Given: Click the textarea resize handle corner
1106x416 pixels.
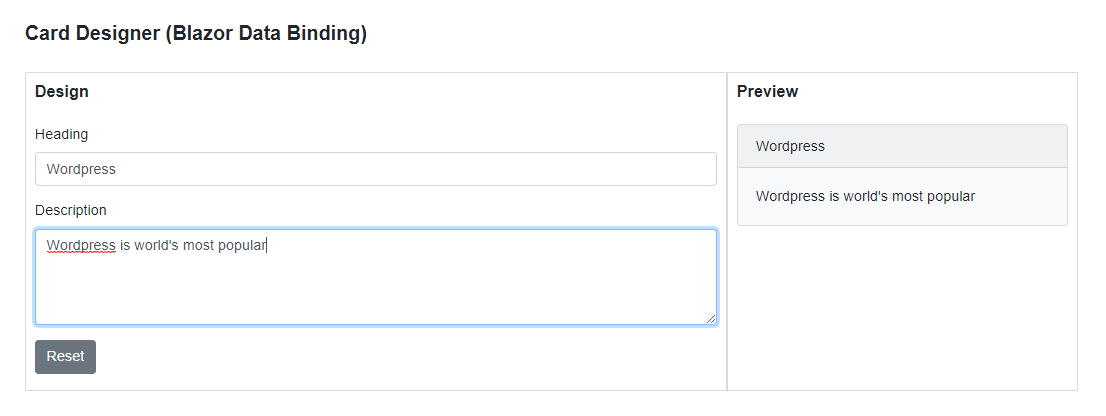Looking at the screenshot, I should tap(711, 319).
